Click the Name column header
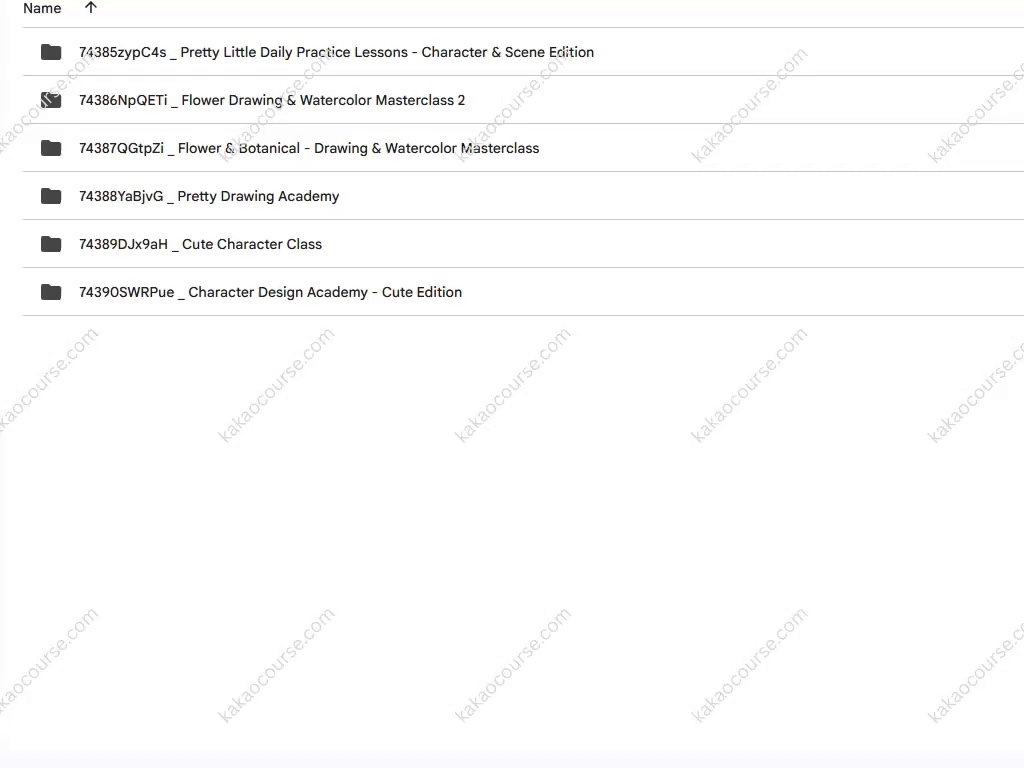Screen dimensions: 1024x768 [x=42, y=8]
